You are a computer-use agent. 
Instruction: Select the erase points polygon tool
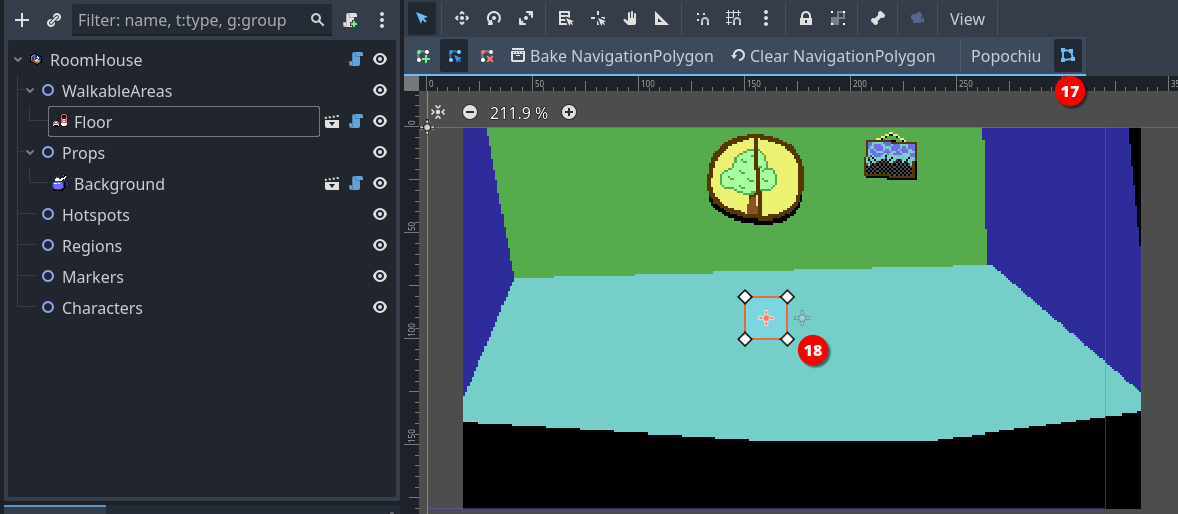(x=486, y=56)
